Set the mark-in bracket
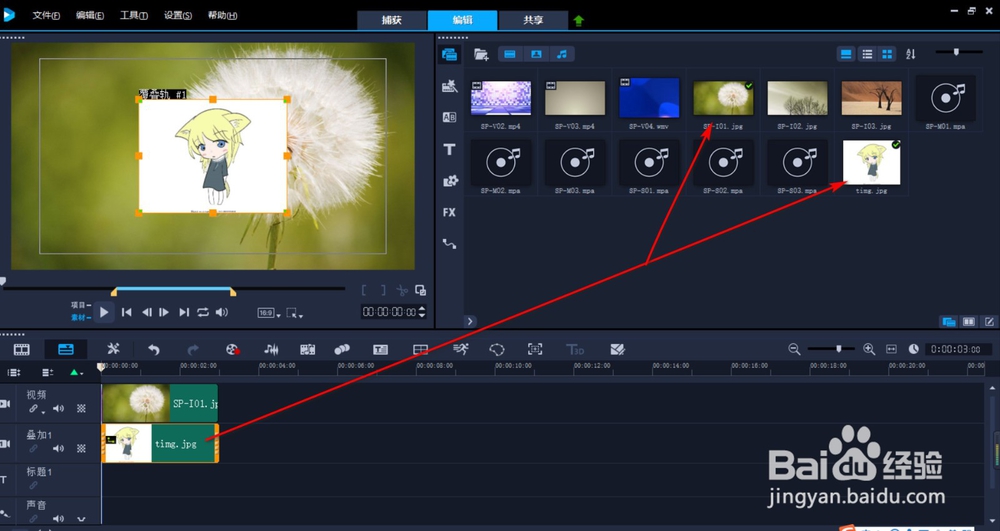 pyautogui.click(x=364, y=290)
